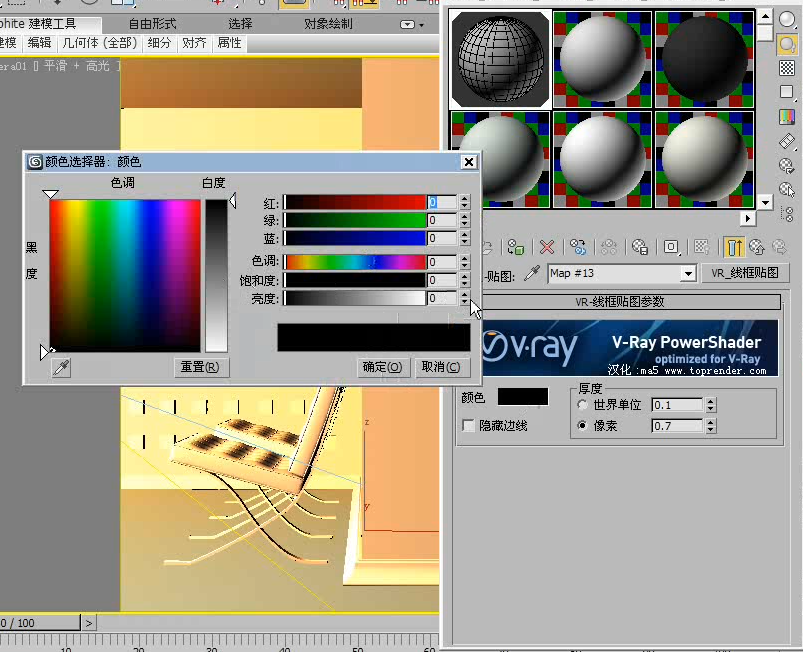
Task: Open 几何体 (全部) ribbon panel
Action: pos(100,43)
